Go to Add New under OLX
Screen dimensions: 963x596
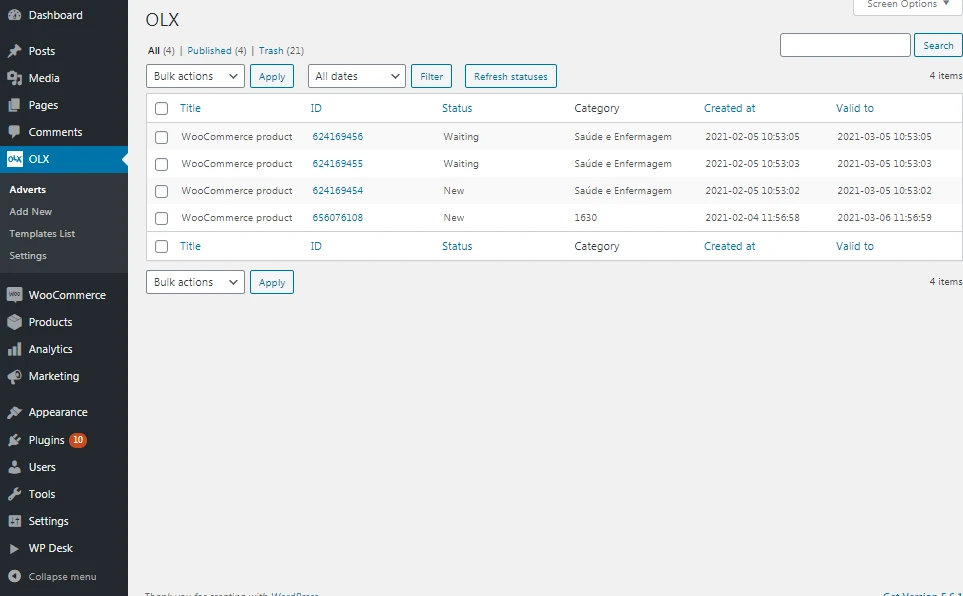pos(31,211)
